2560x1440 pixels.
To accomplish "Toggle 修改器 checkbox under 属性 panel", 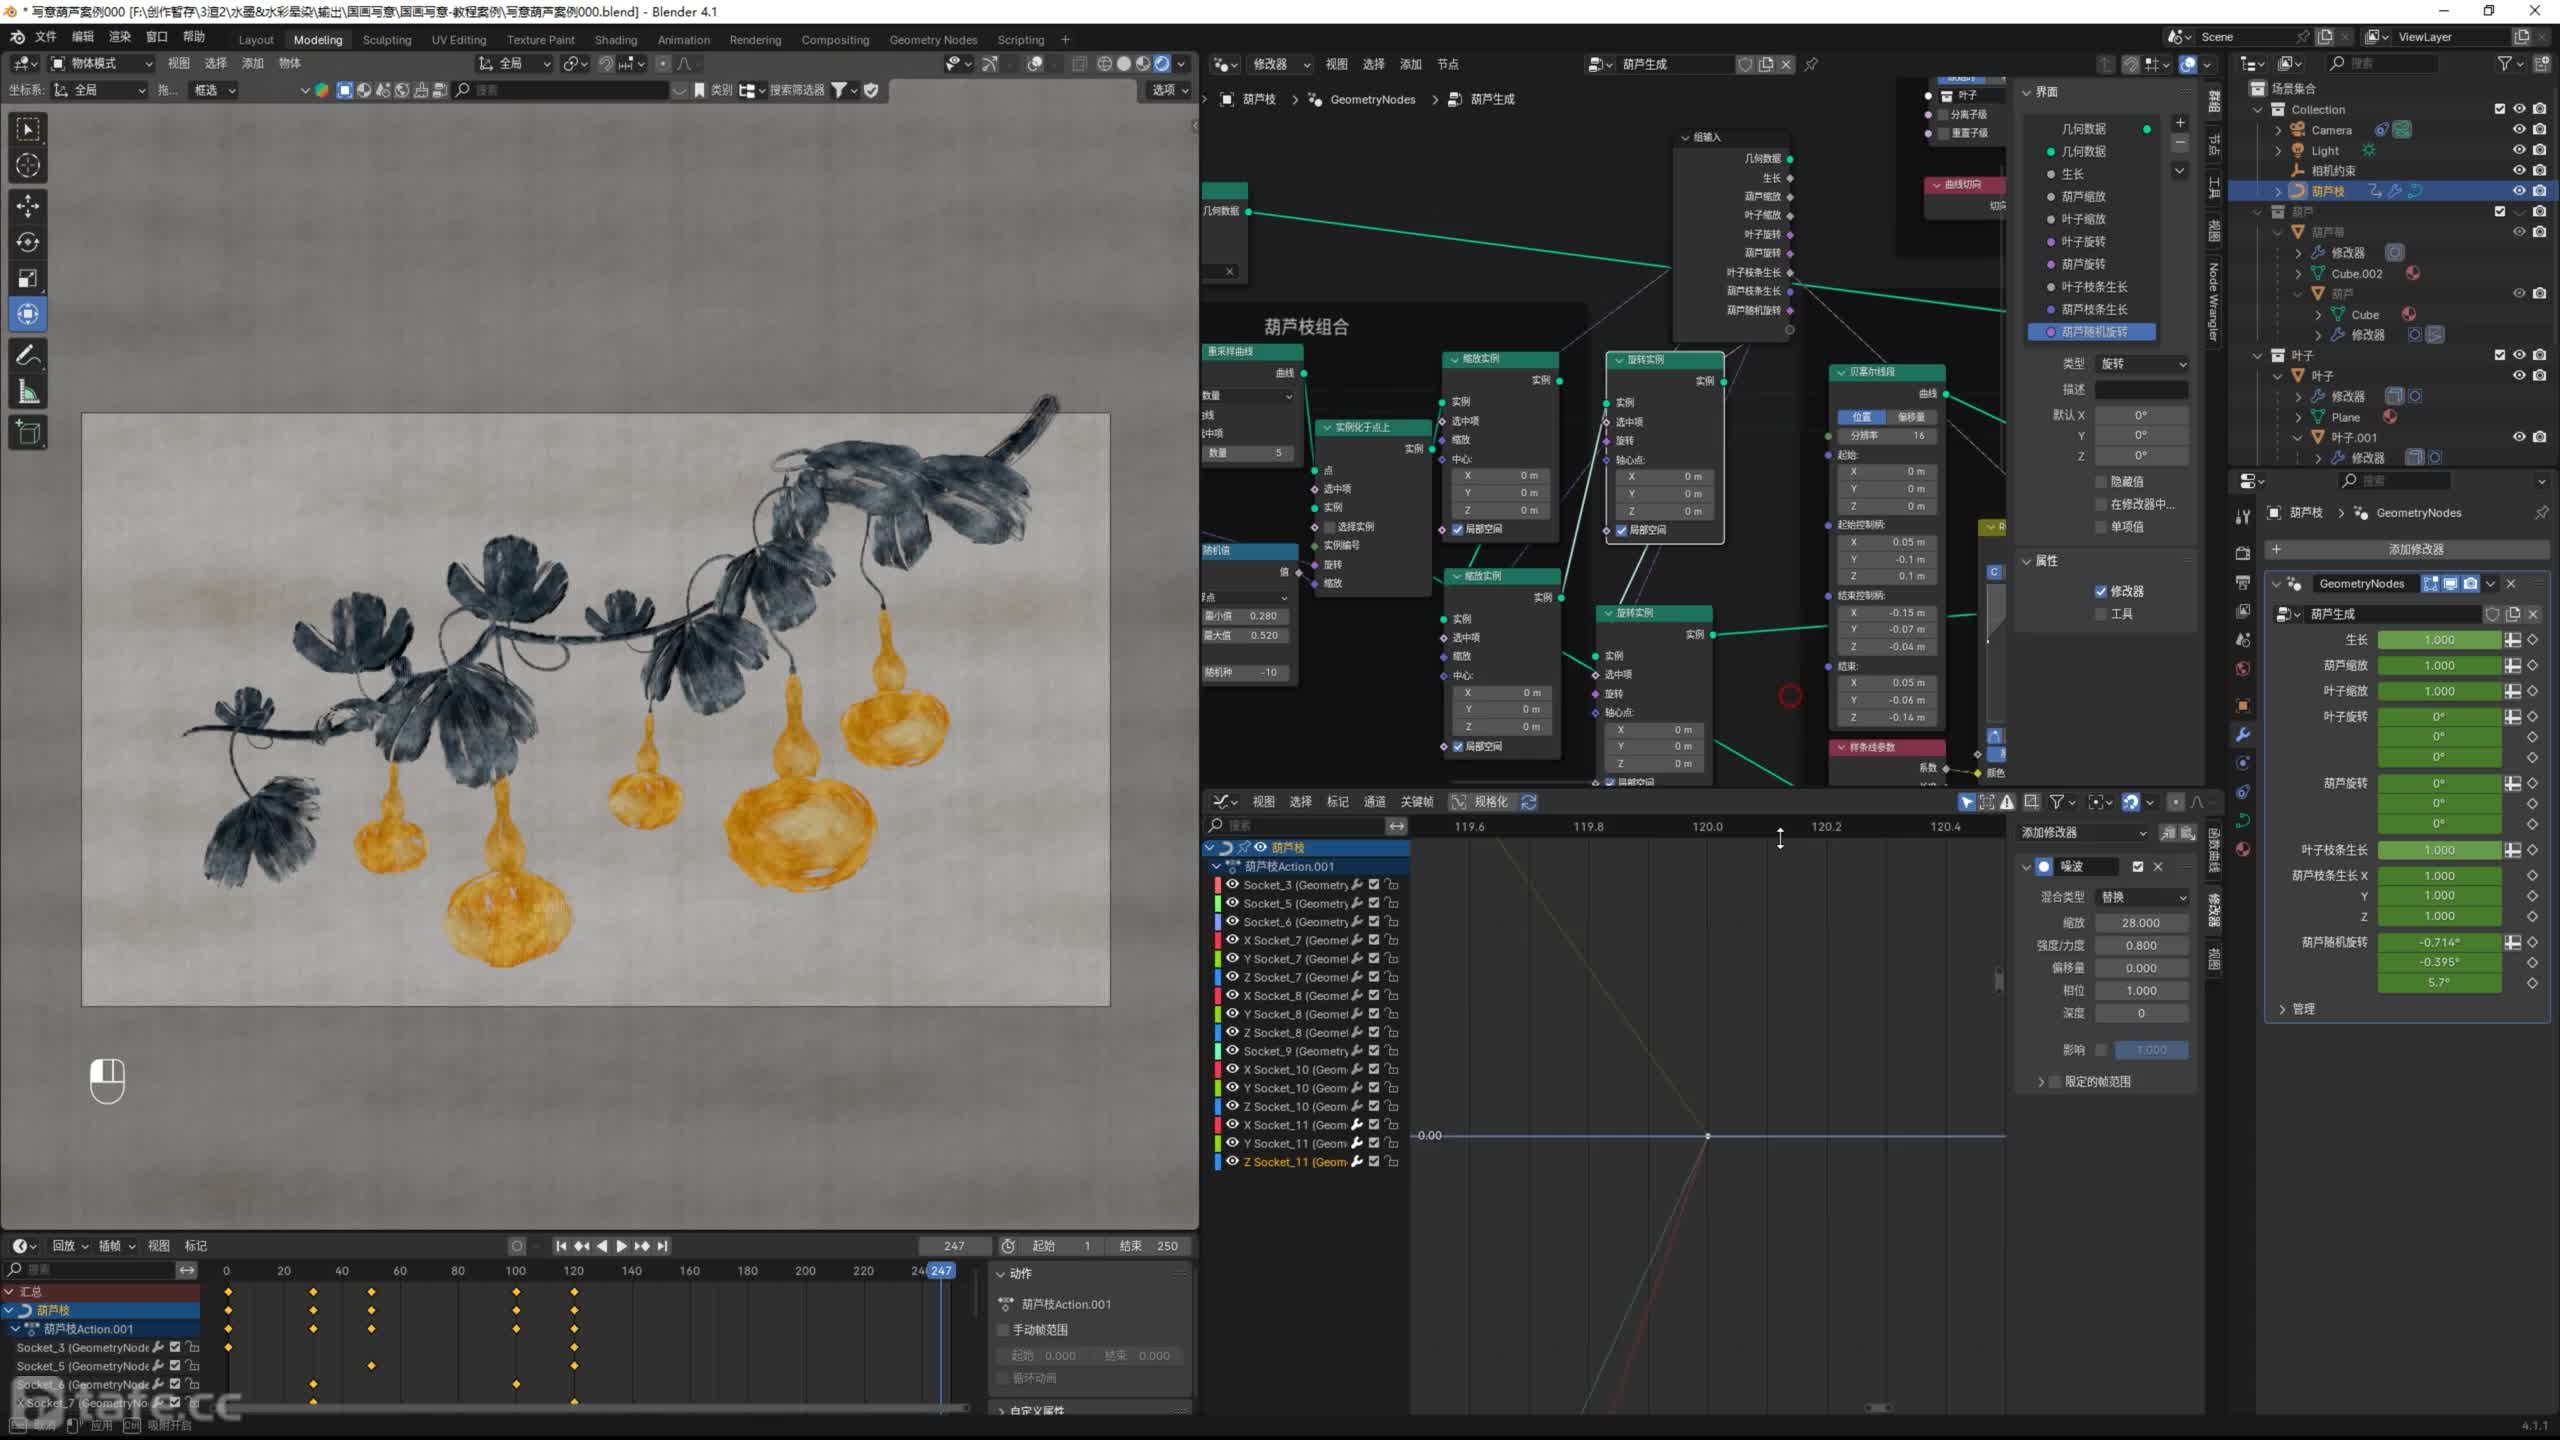I will (x=2101, y=591).
